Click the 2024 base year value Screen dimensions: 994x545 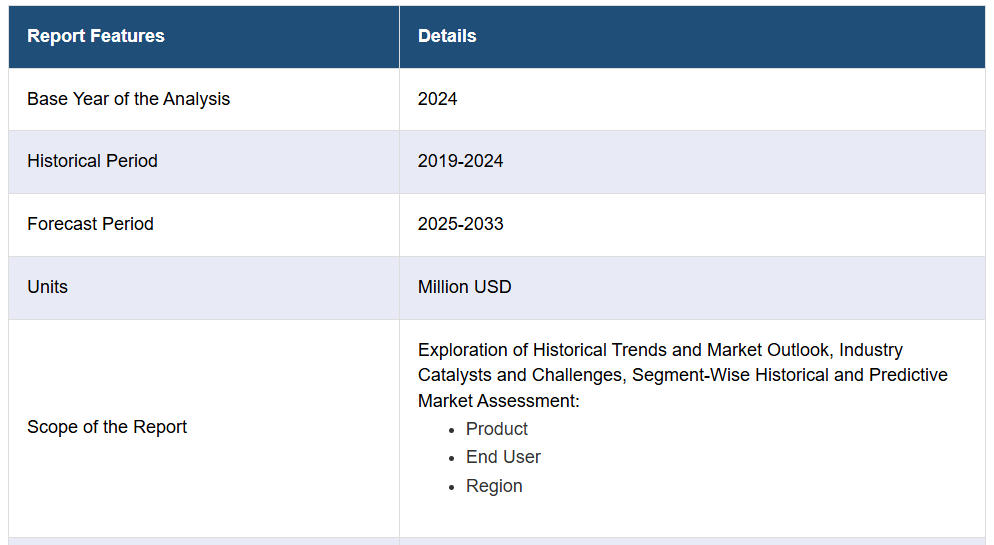coord(437,99)
